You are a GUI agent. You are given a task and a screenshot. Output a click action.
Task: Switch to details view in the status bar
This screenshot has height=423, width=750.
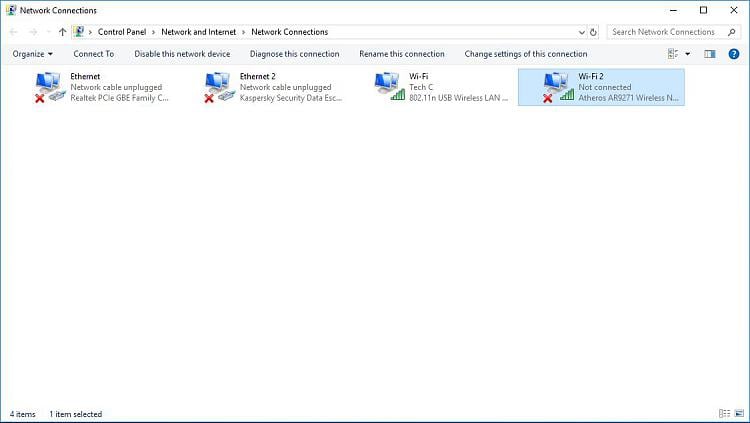(x=725, y=413)
